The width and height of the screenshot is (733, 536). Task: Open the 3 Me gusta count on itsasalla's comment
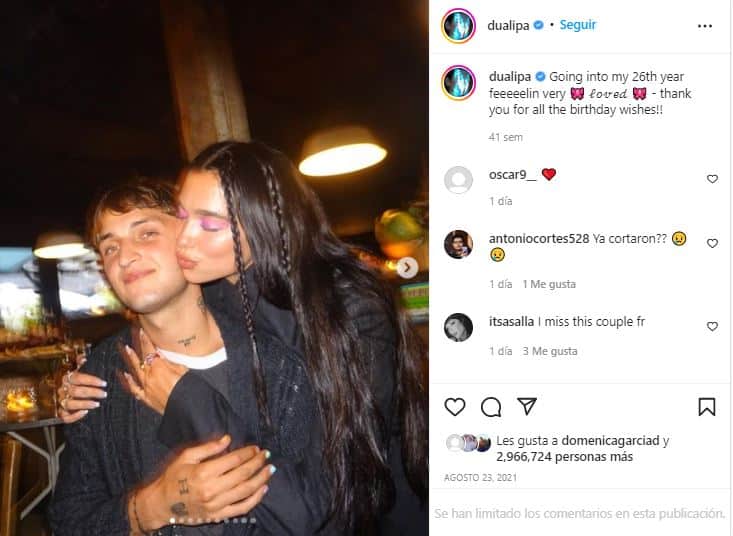coord(550,351)
